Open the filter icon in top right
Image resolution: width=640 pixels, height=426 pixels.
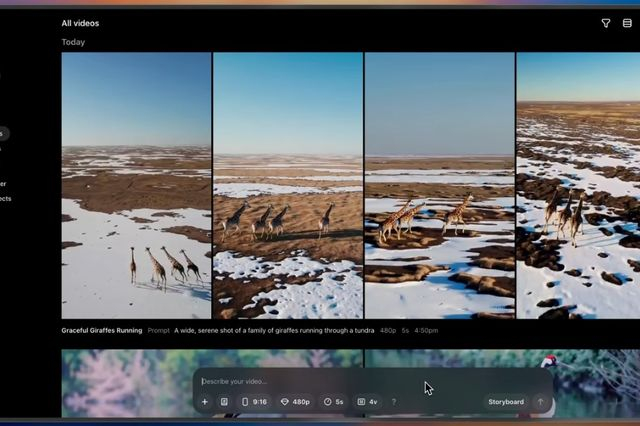605,23
